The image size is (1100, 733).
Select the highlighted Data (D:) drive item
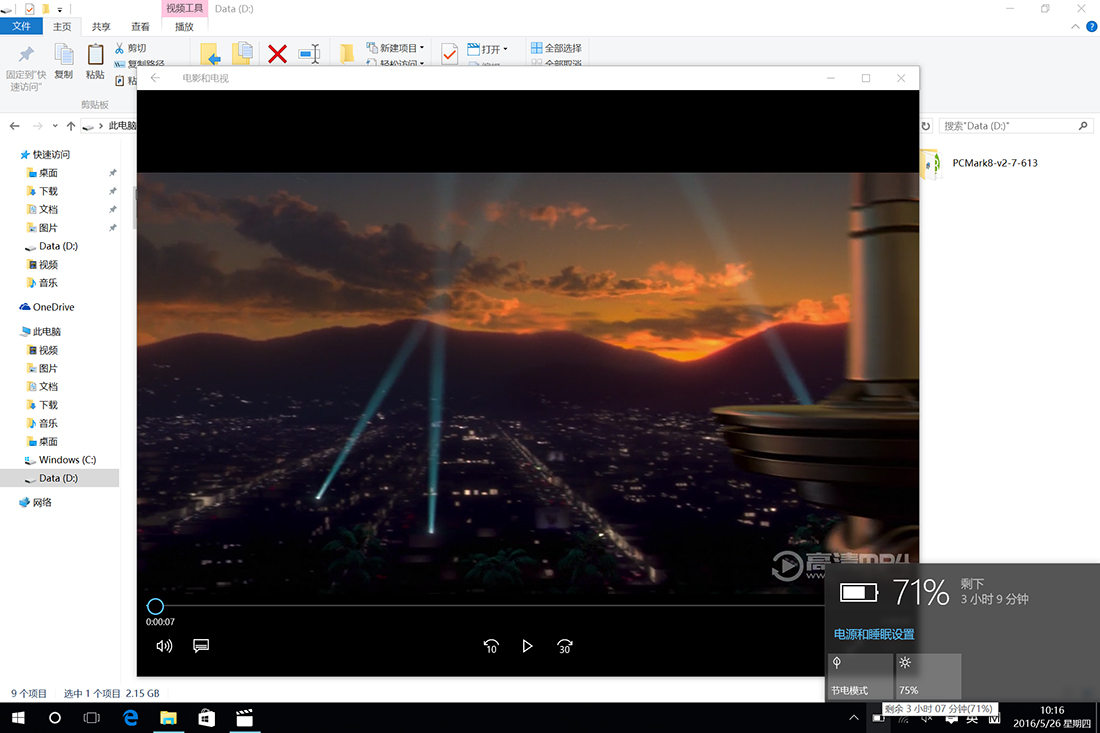click(x=59, y=478)
